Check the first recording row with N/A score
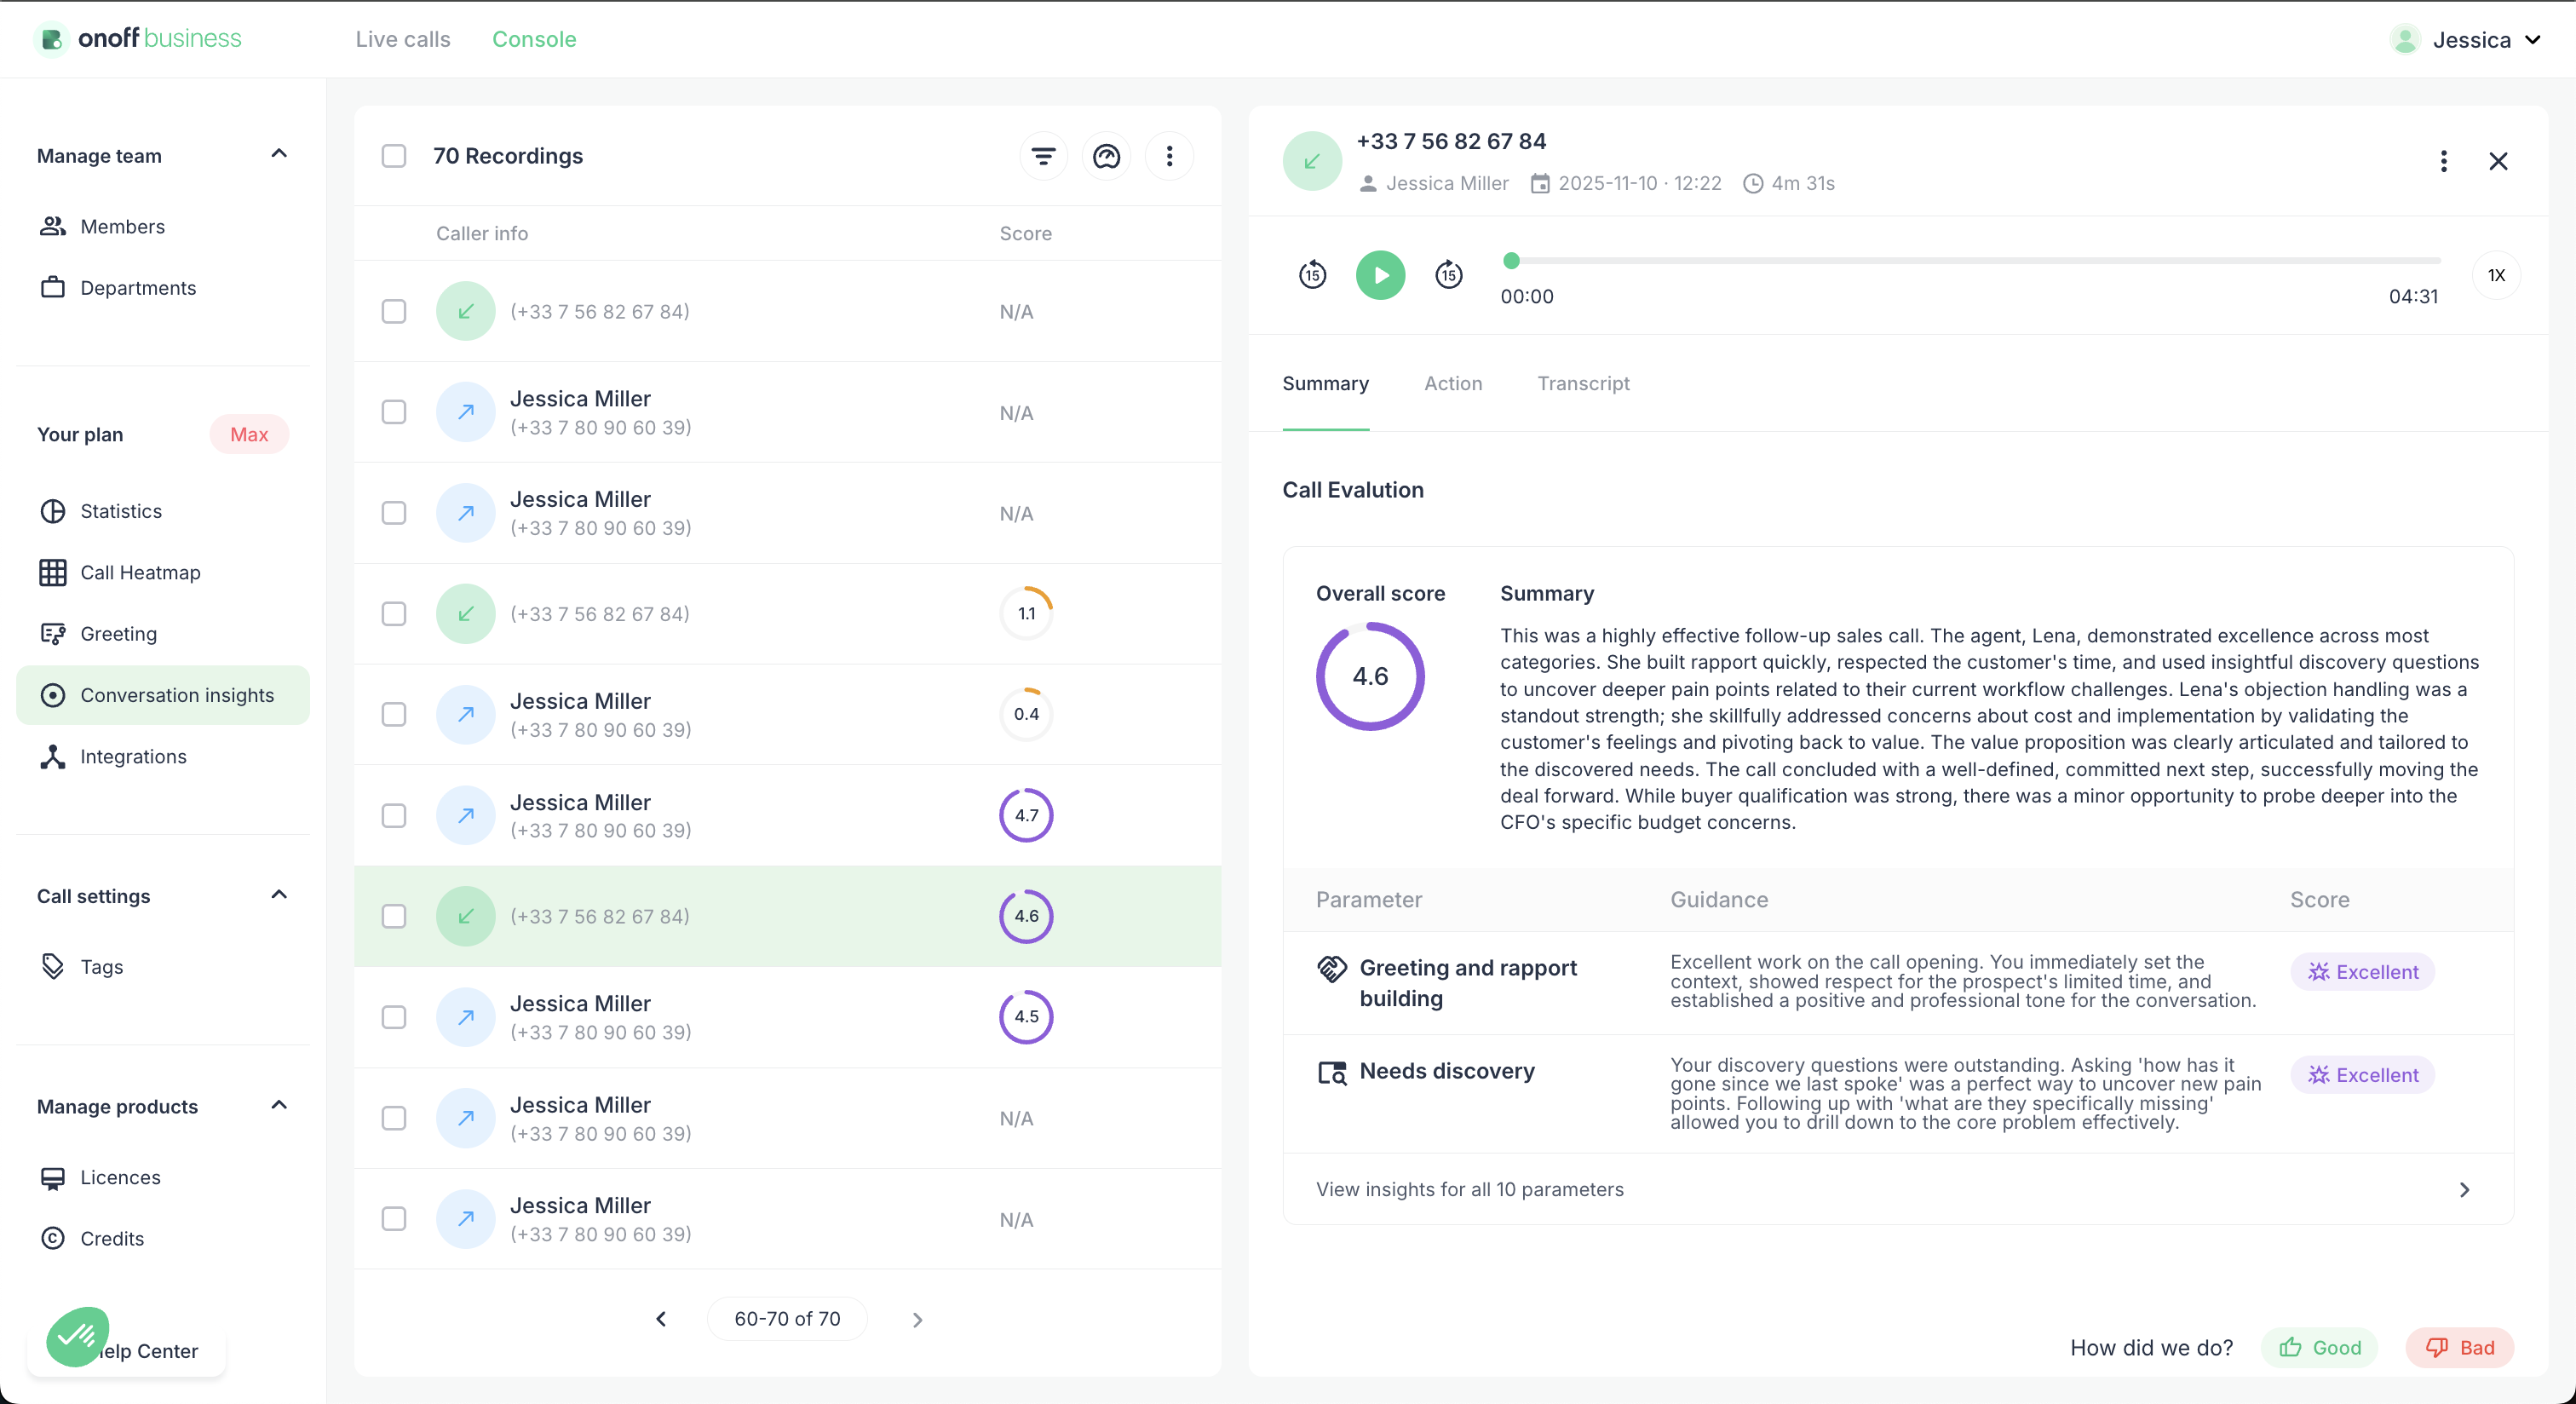This screenshot has height=1404, width=2576. click(394, 311)
